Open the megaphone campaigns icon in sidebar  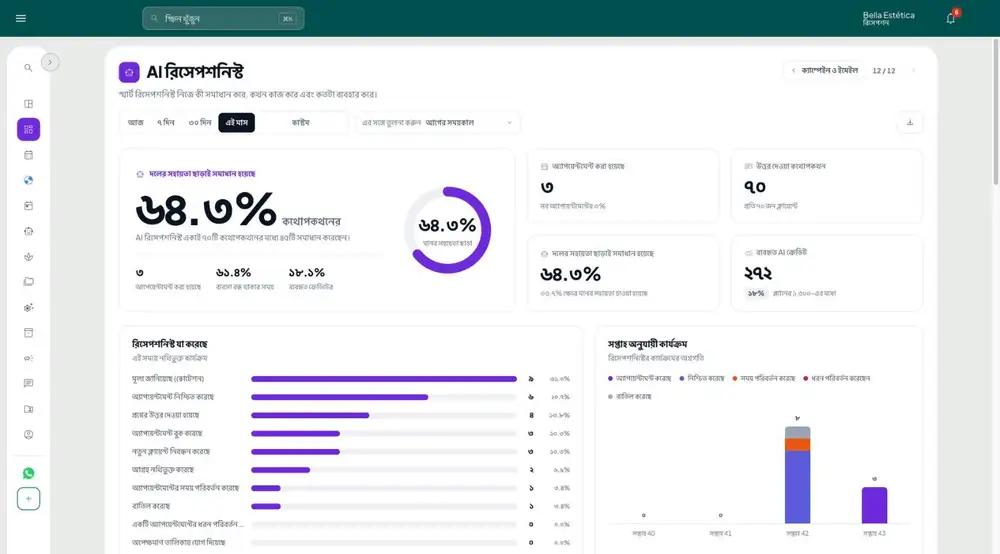point(28,358)
